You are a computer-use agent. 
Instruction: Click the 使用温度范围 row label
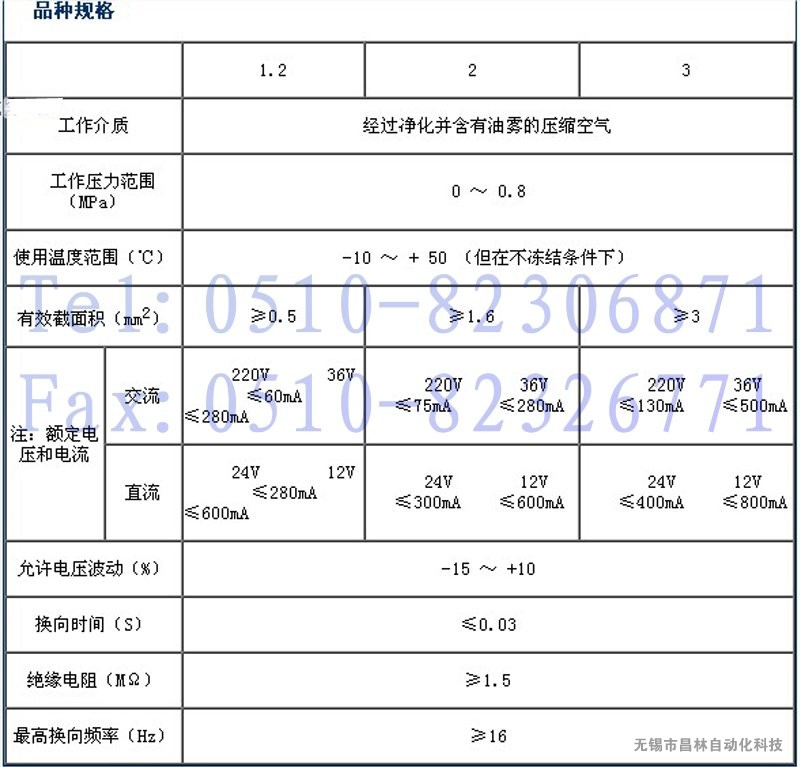(x=89, y=257)
